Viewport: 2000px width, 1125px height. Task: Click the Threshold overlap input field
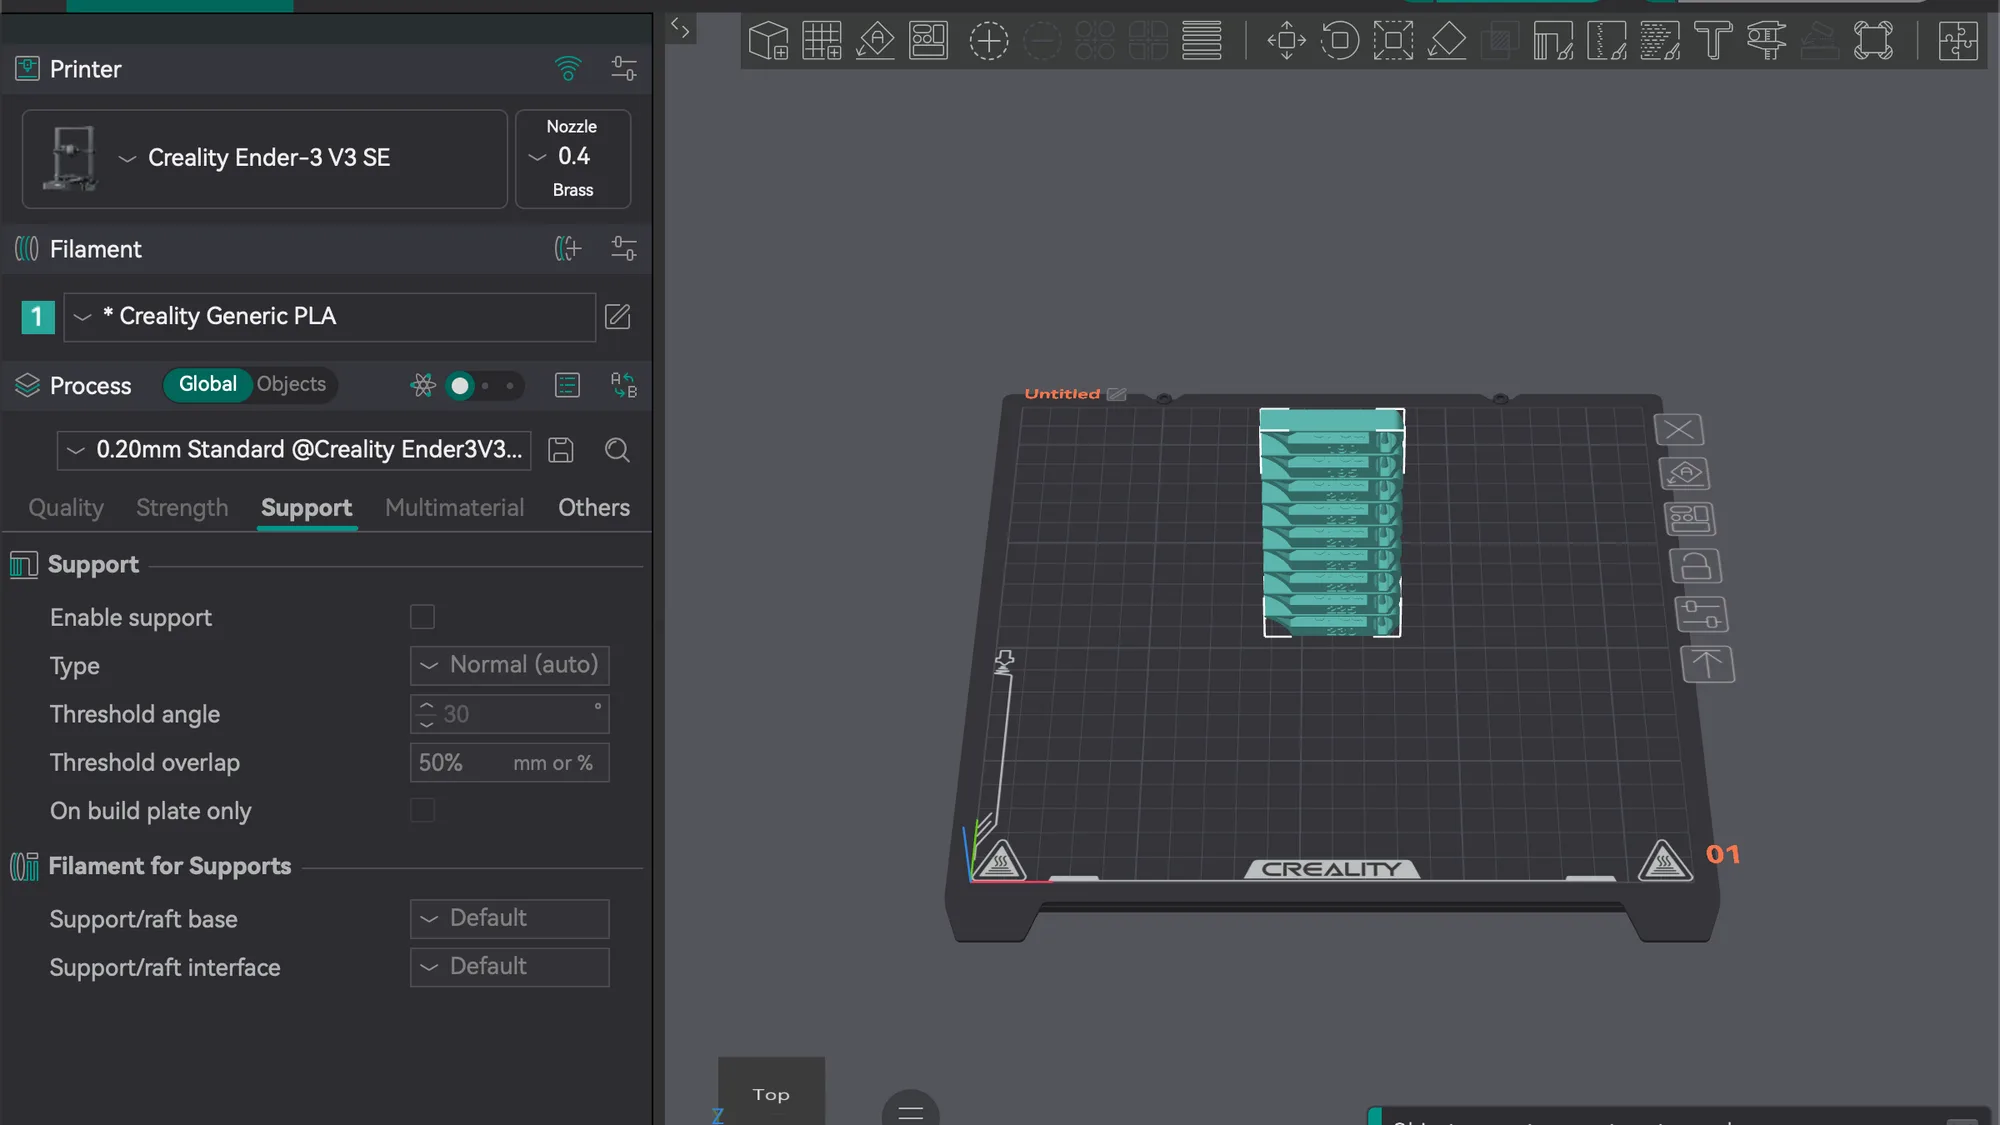[510, 762]
